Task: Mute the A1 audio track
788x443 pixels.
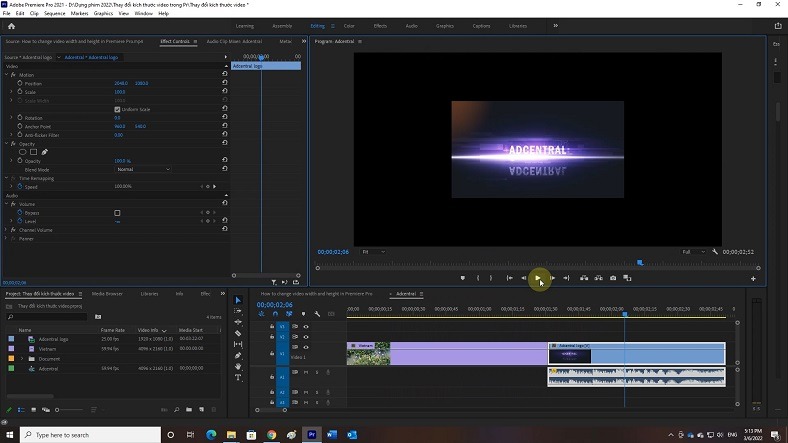Action: (306, 372)
